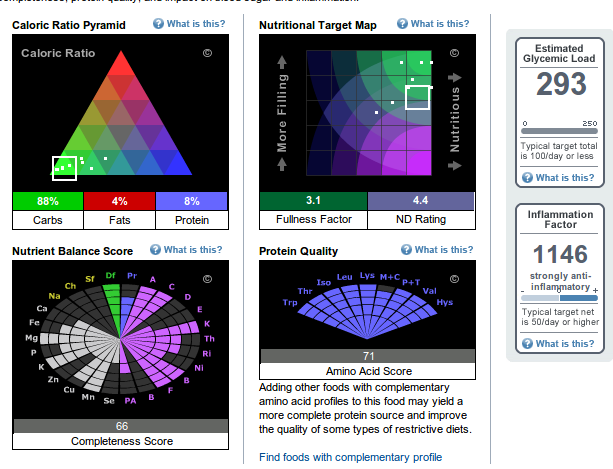Click the green 88% carbs swatch

click(x=48, y=201)
